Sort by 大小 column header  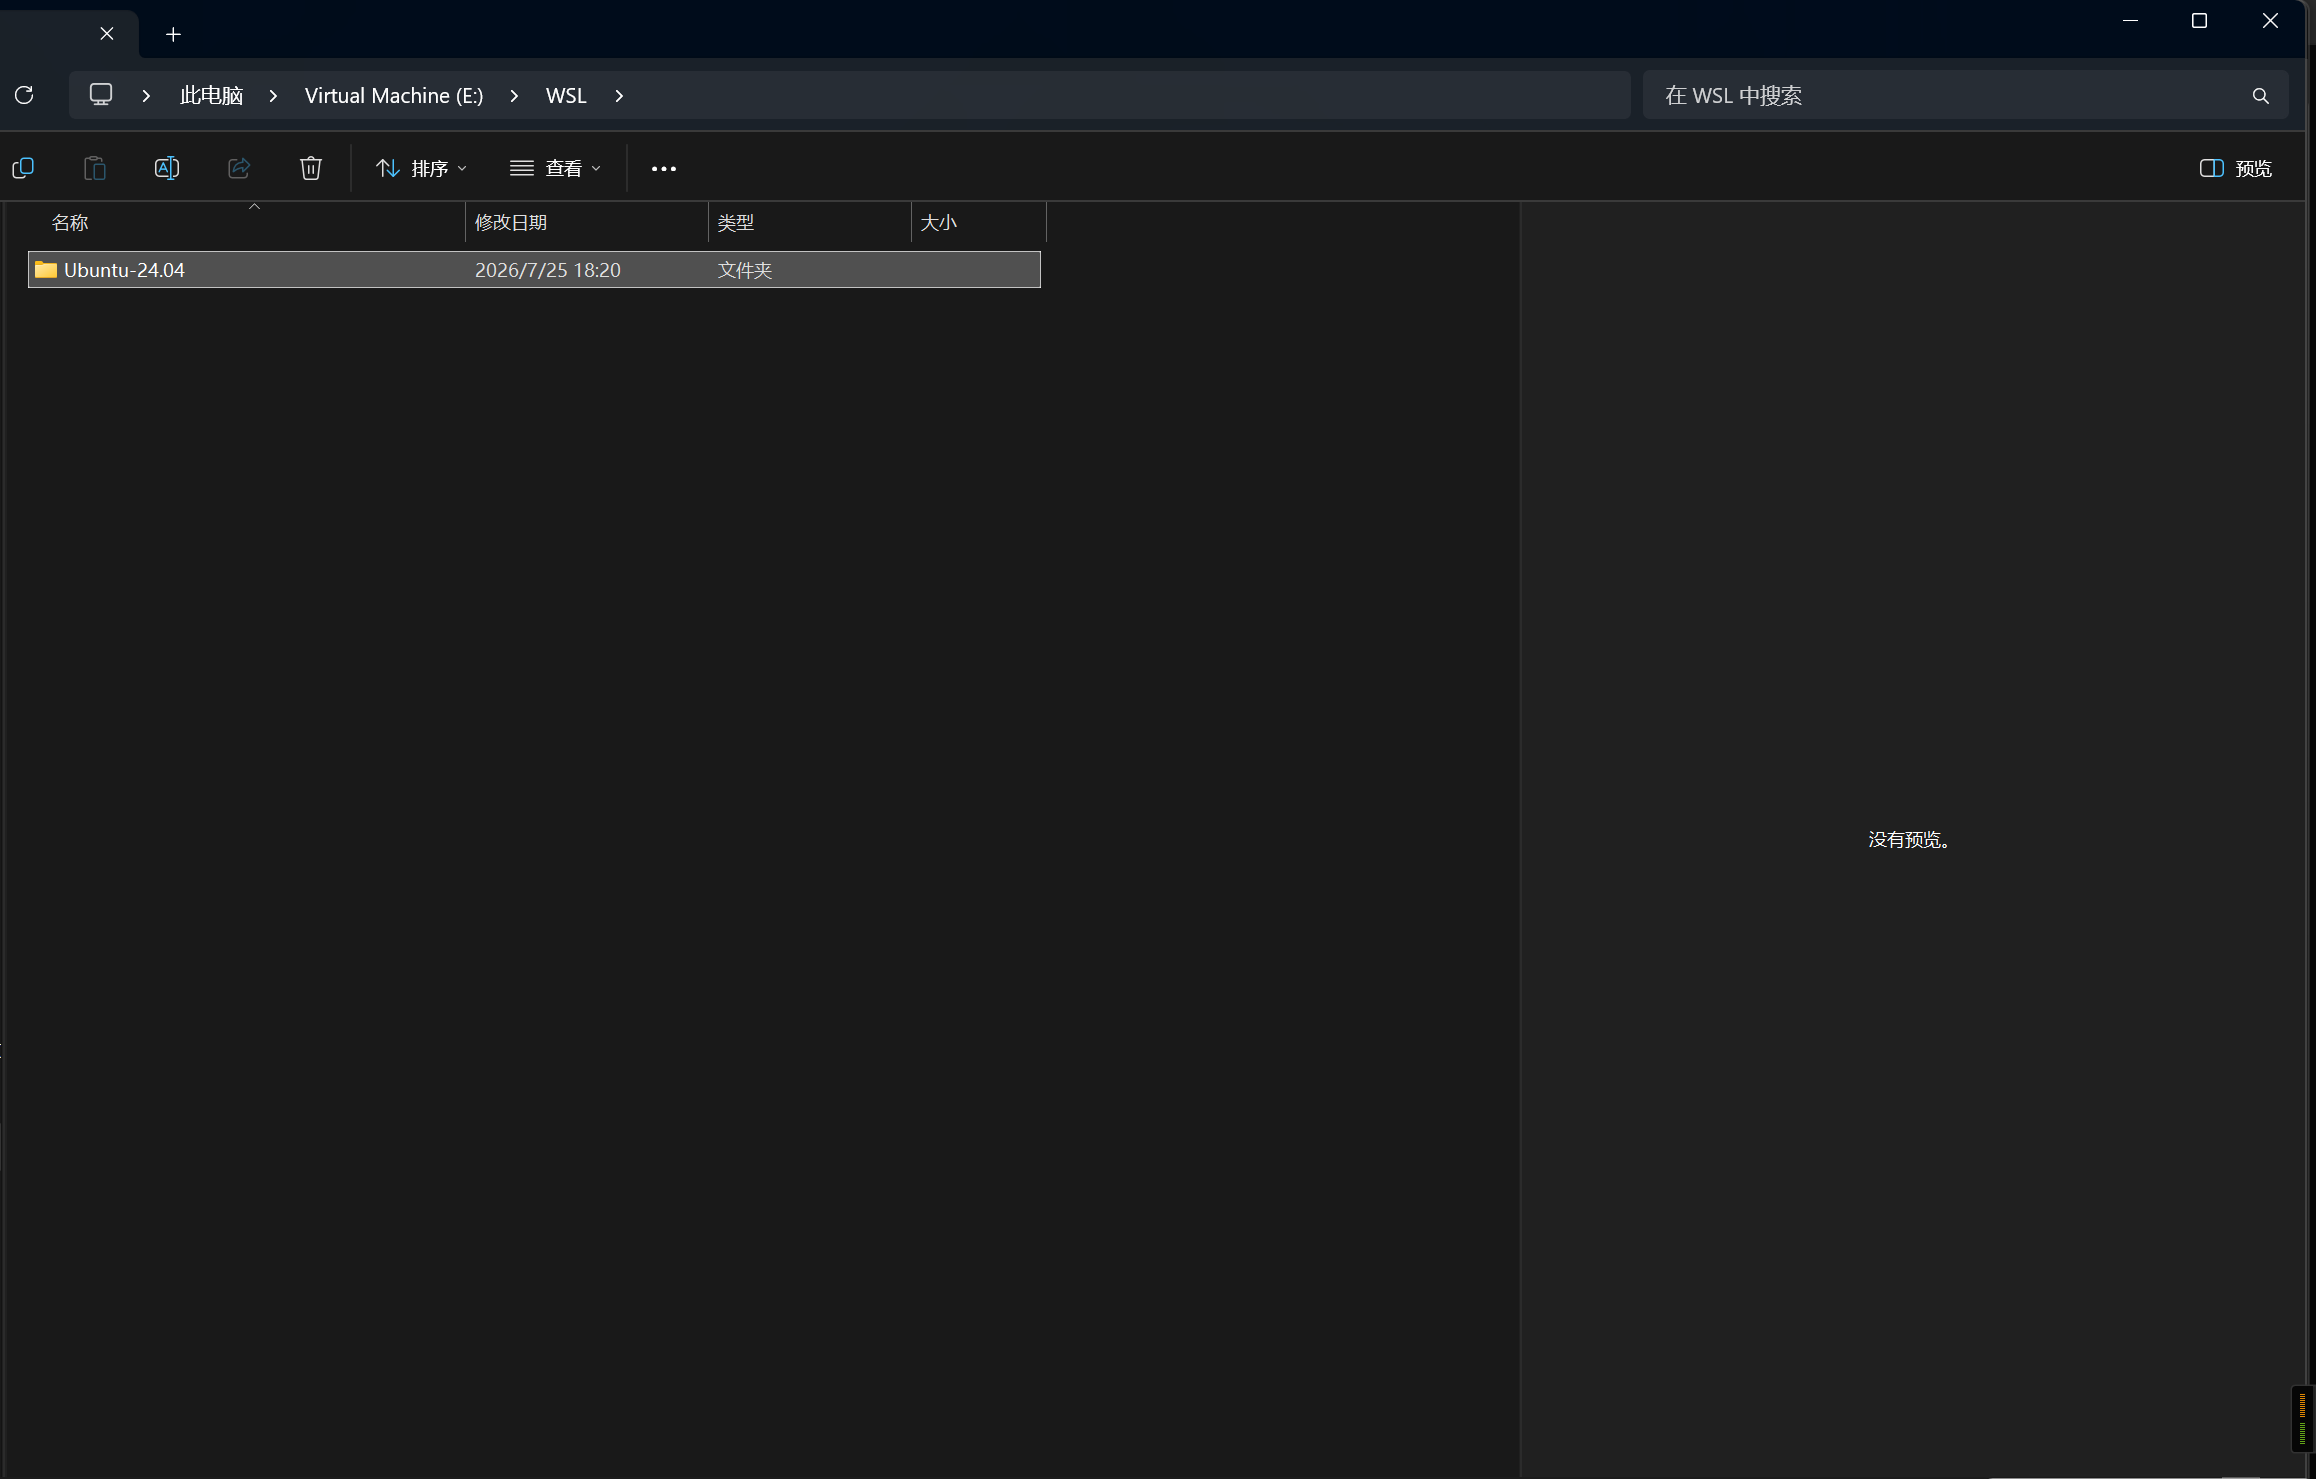[979, 222]
